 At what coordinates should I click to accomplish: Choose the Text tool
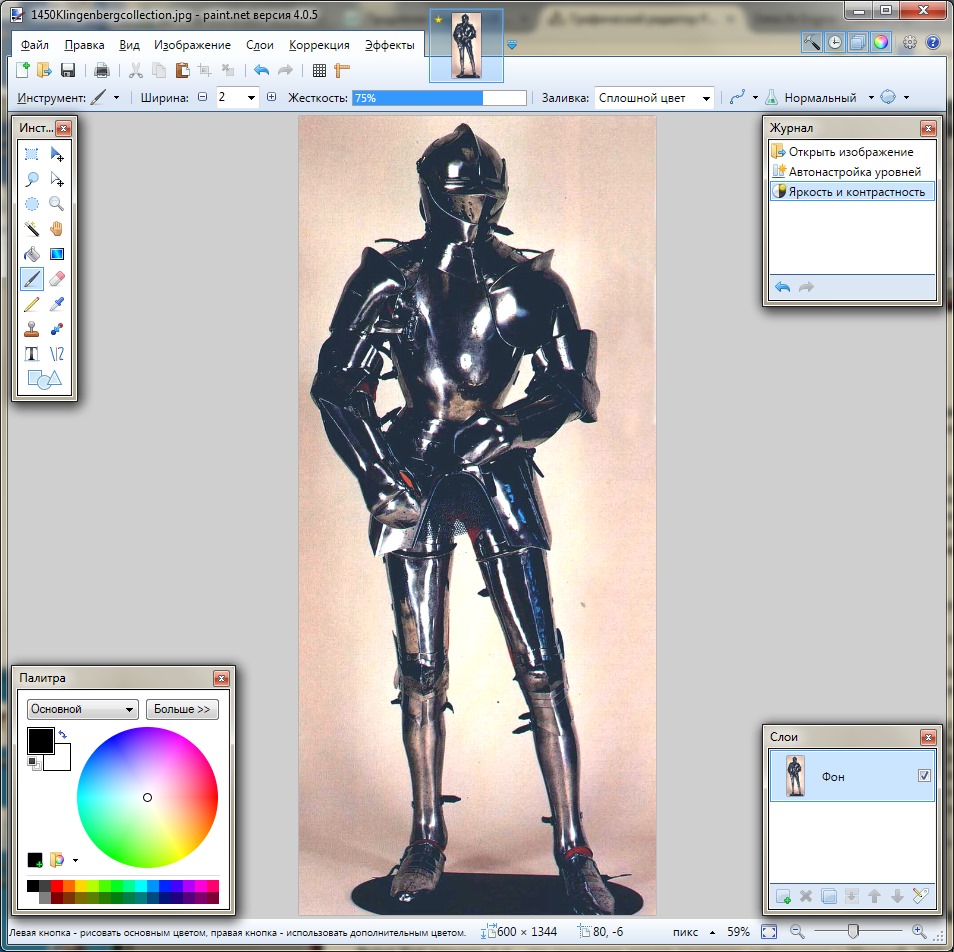coord(32,353)
